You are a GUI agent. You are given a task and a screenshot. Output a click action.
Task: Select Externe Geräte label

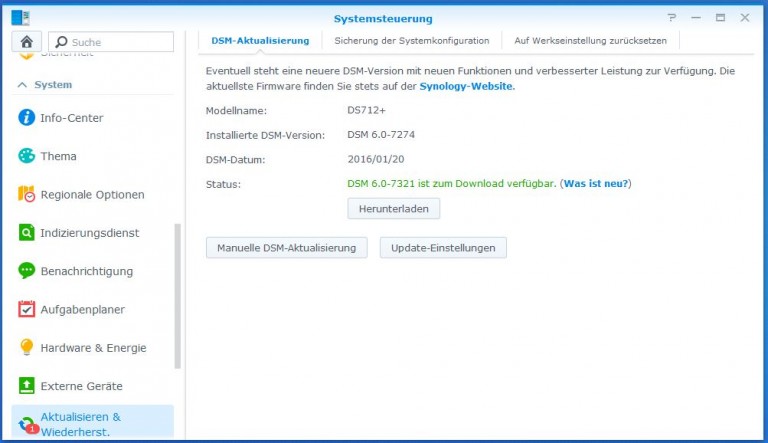tap(81, 386)
